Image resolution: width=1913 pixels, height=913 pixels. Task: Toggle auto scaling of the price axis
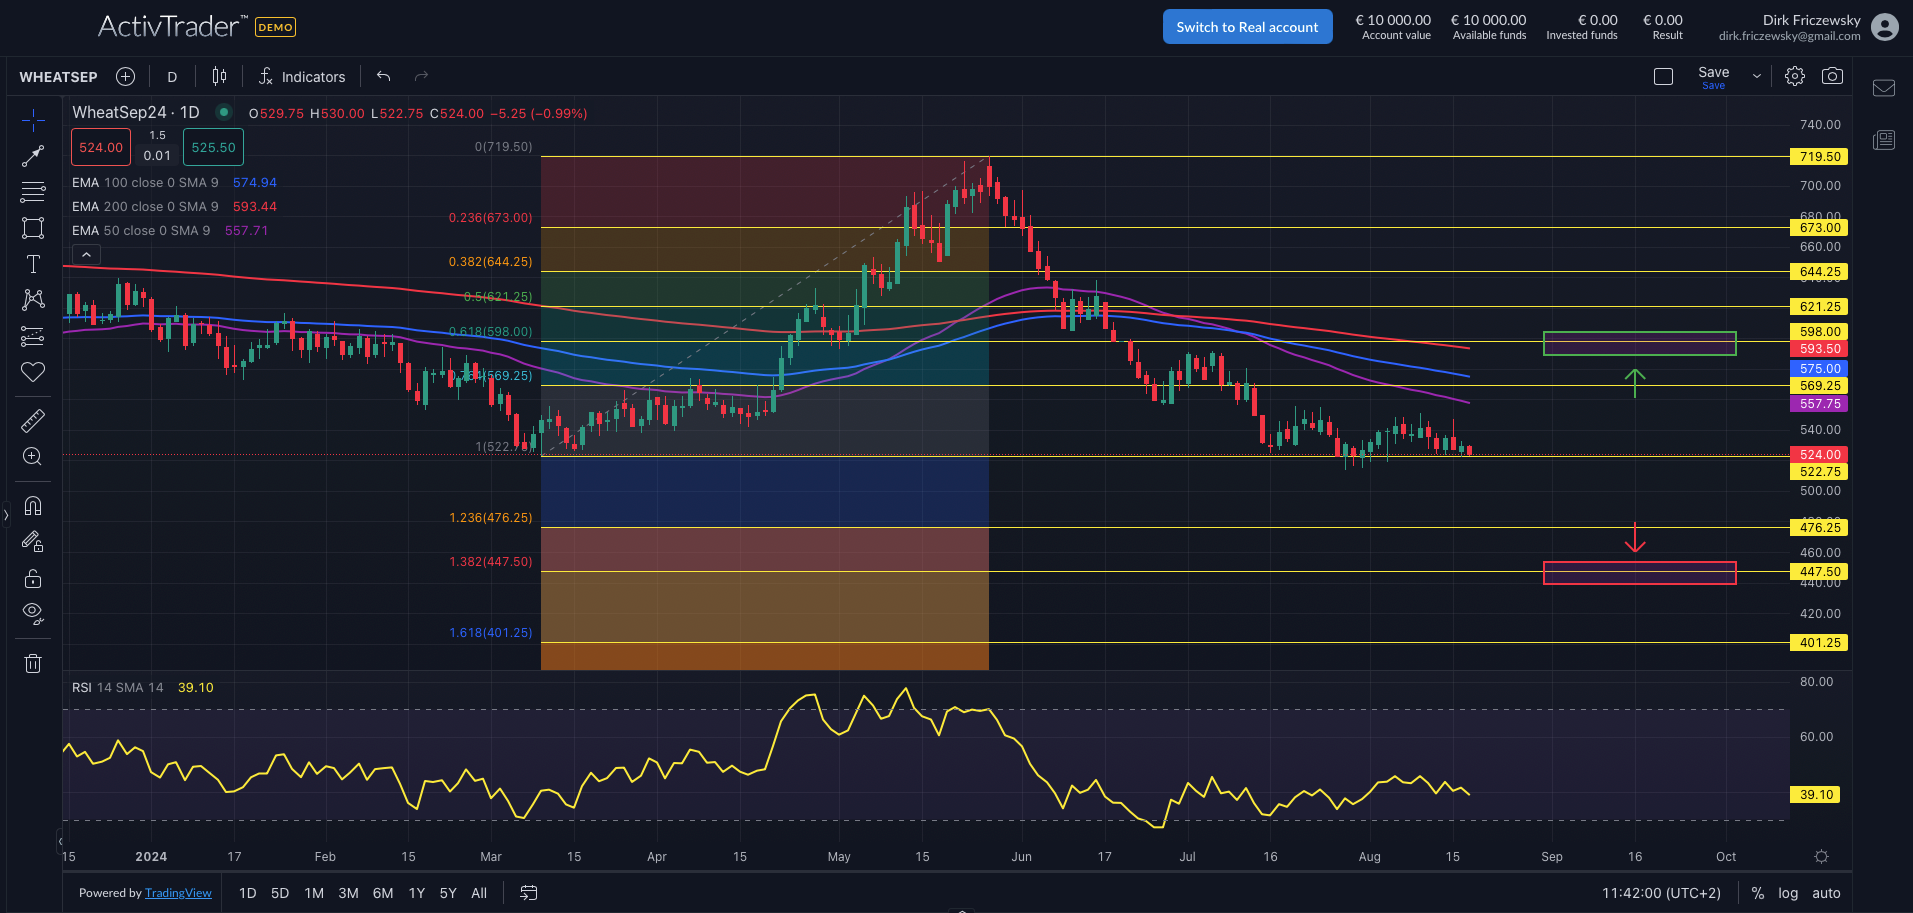(x=1826, y=892)
